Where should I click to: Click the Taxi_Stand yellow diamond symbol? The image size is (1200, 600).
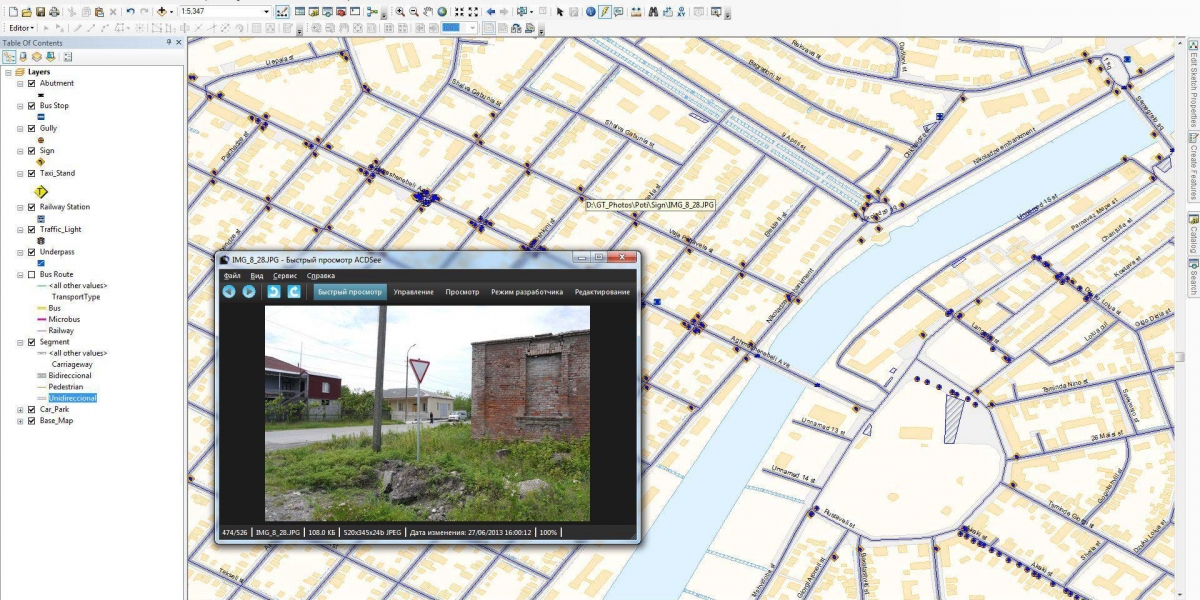pyautogui.click(x=41, y=191)
